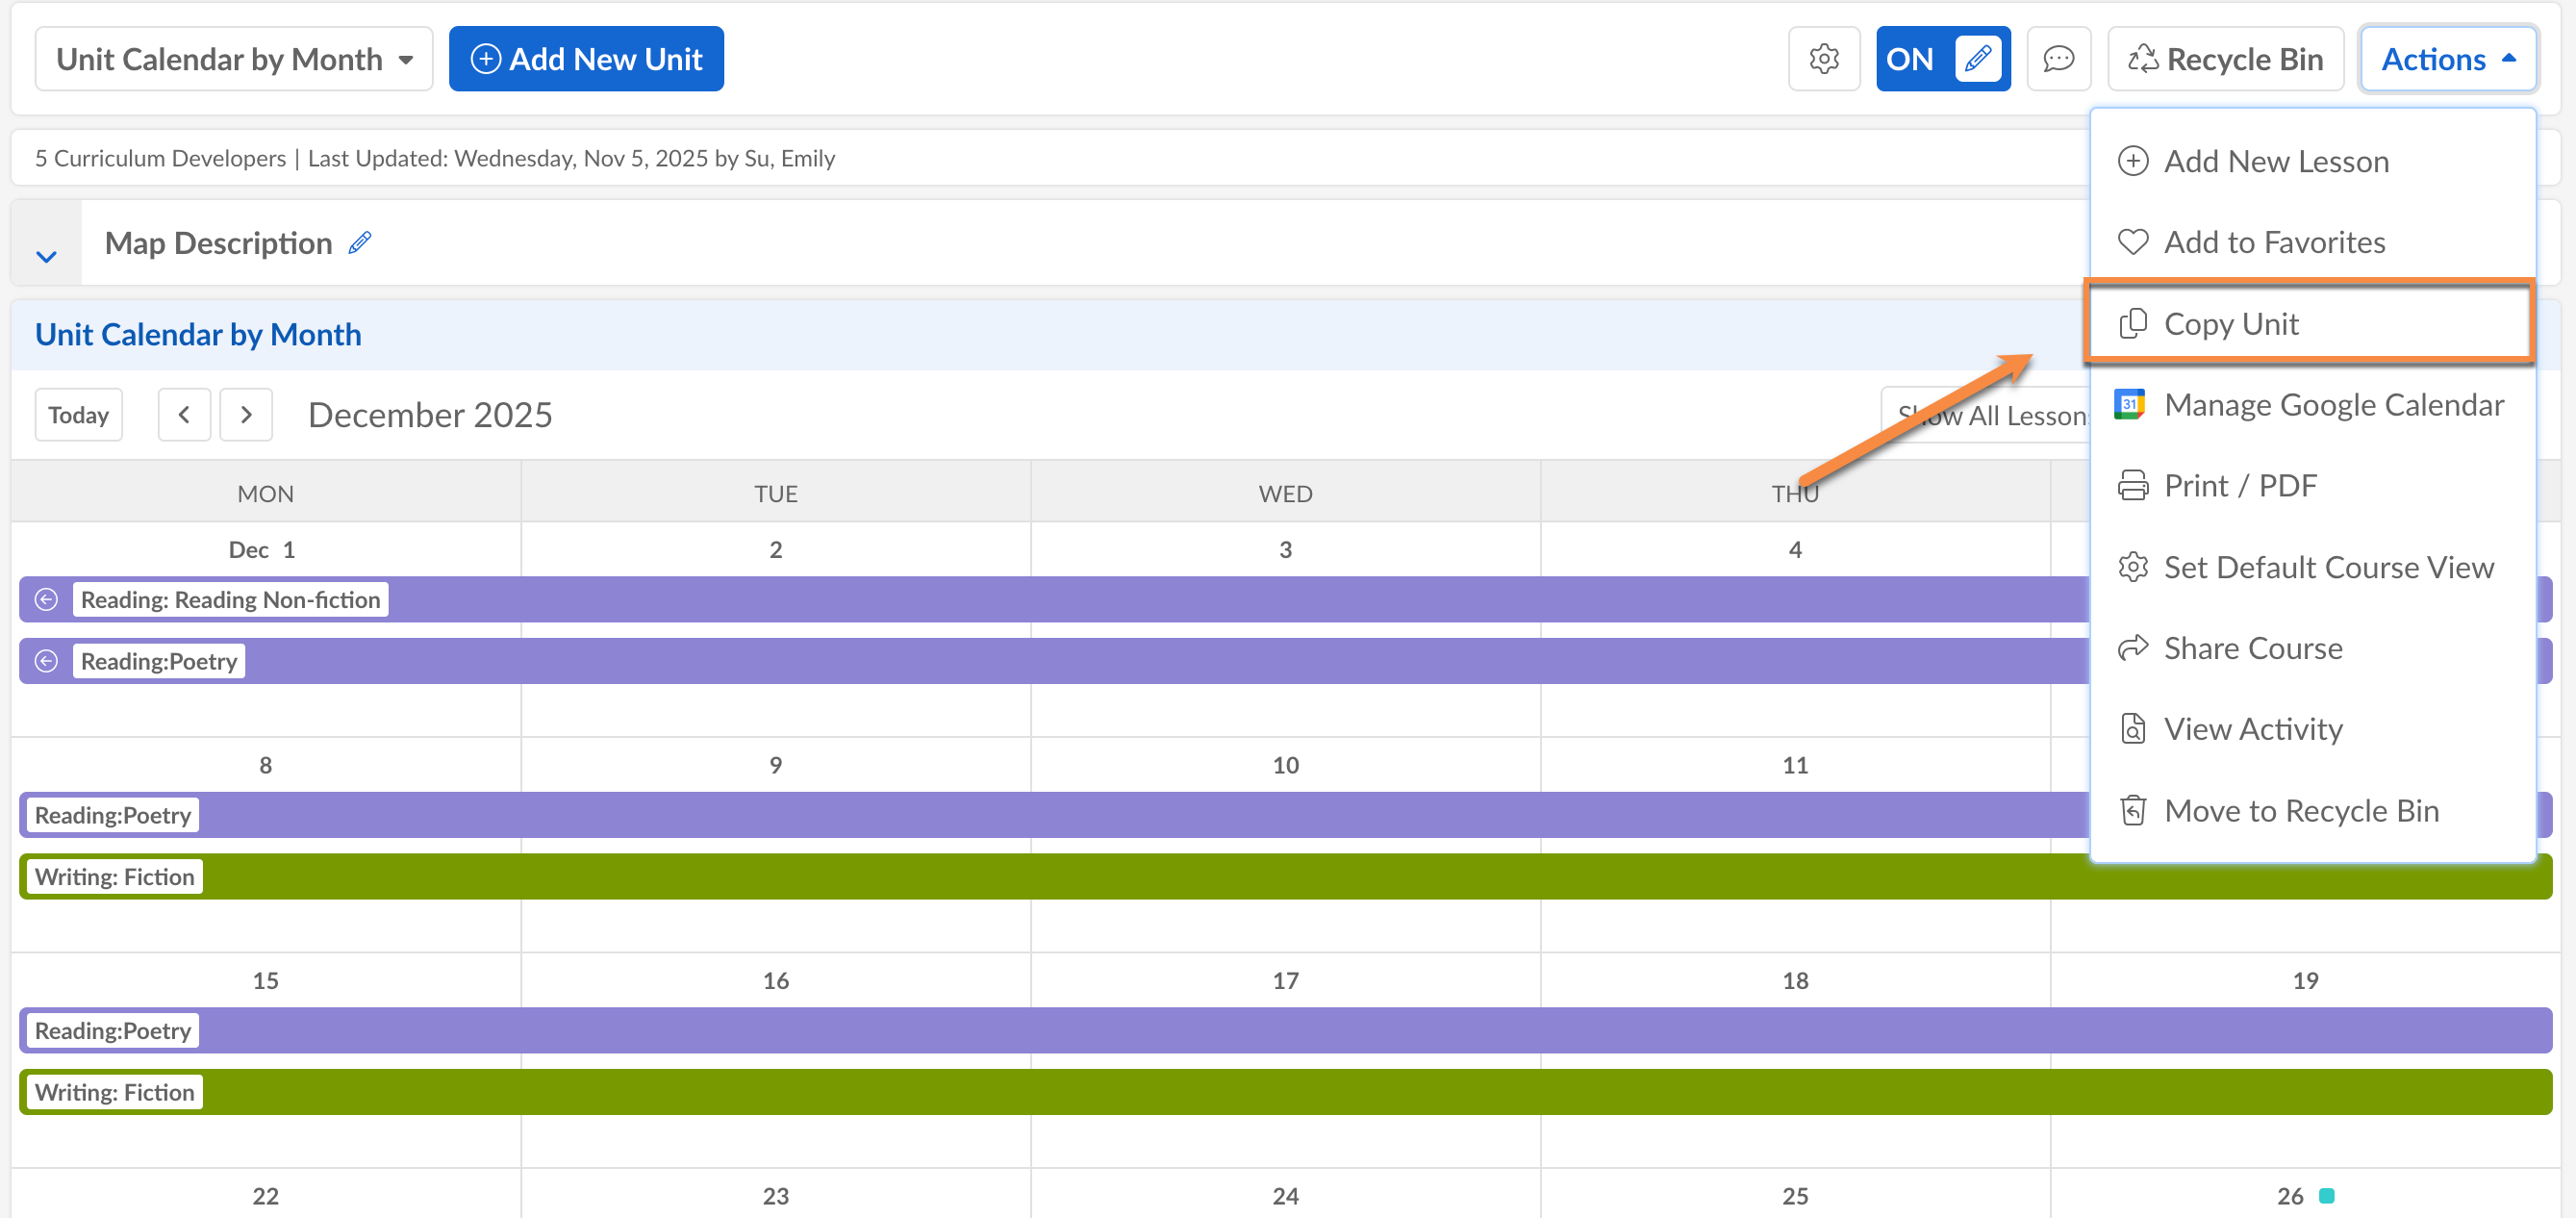Image resolution: width=2576 pixels, height=1218 pixels.
Task: Open the Recycle Bin button
Action: click(x=2225, y=59)
